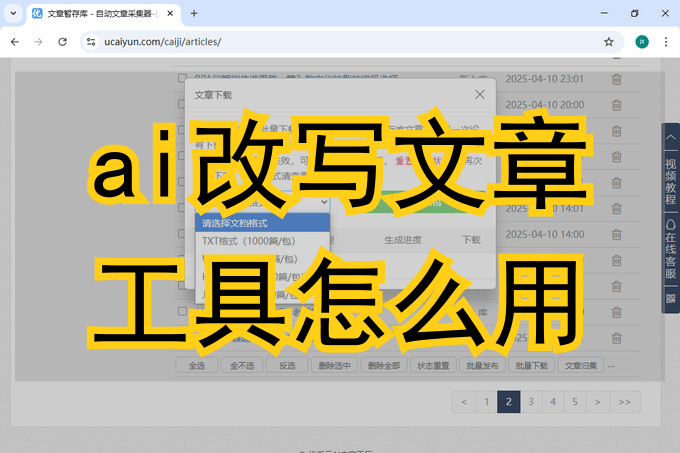
Task: Open the tab search chevron
Action: (13, 13)
